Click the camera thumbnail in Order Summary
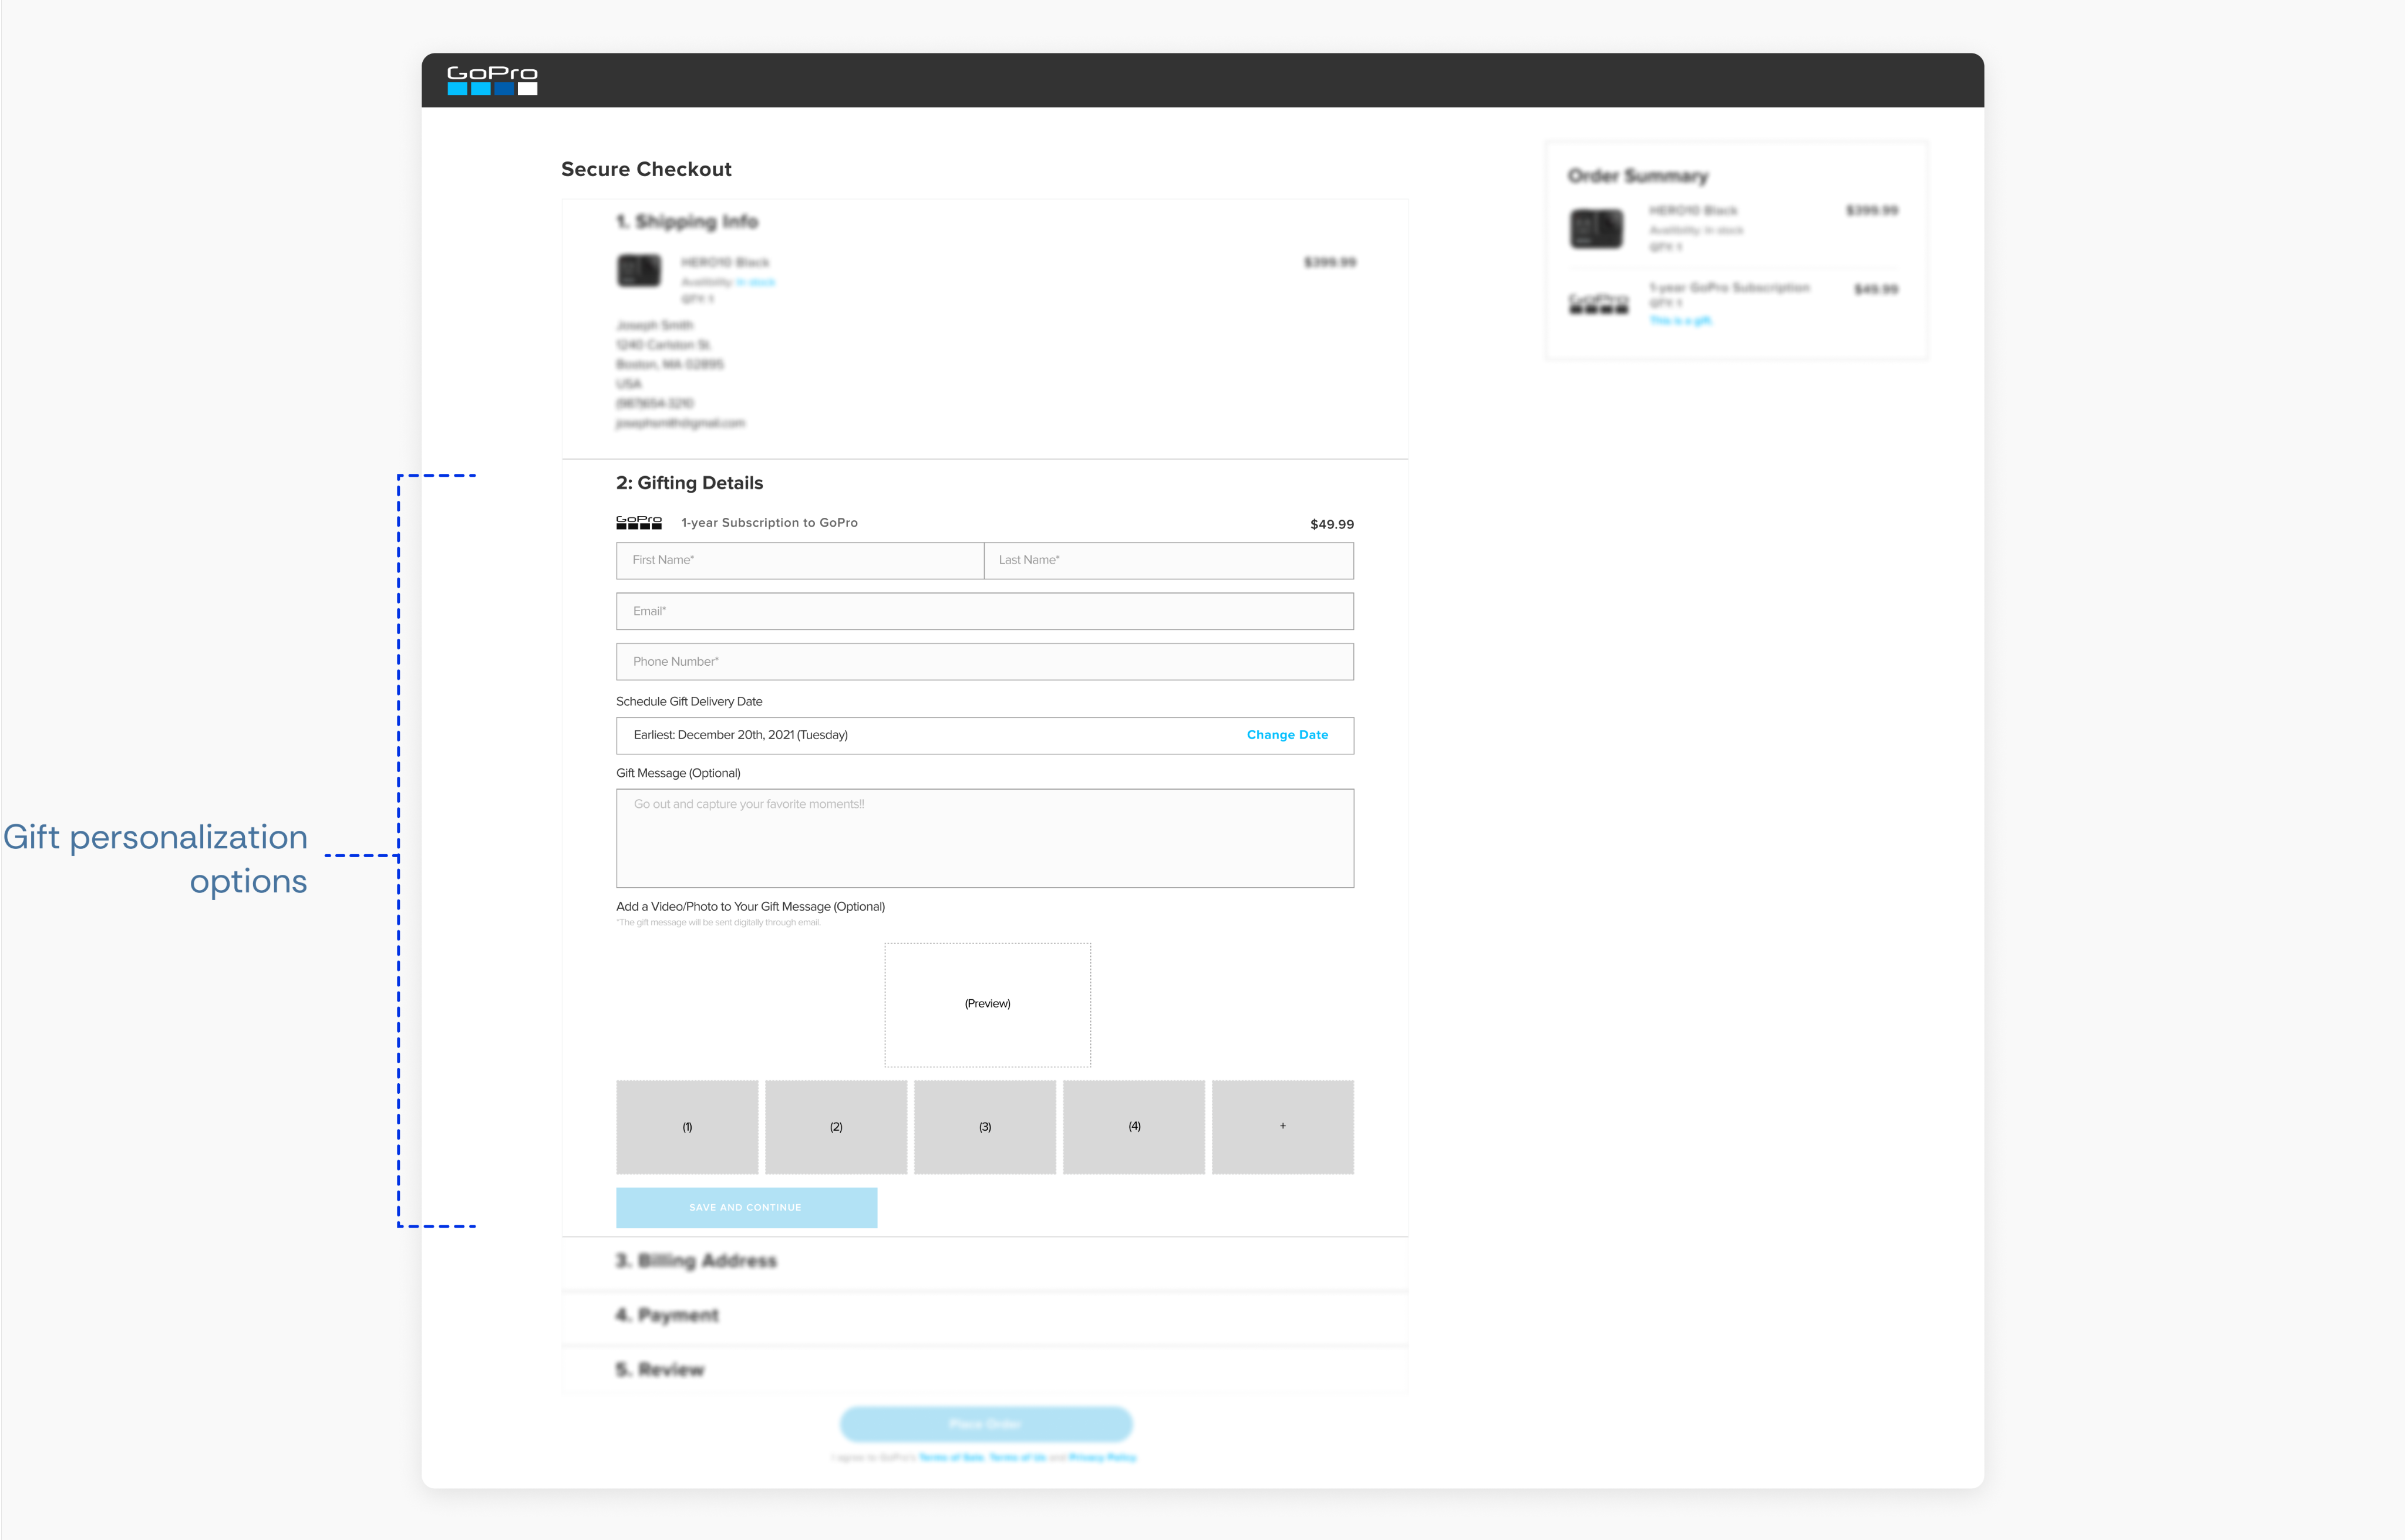This screenshot has width=2405, height=1540. coord(1596,229)
